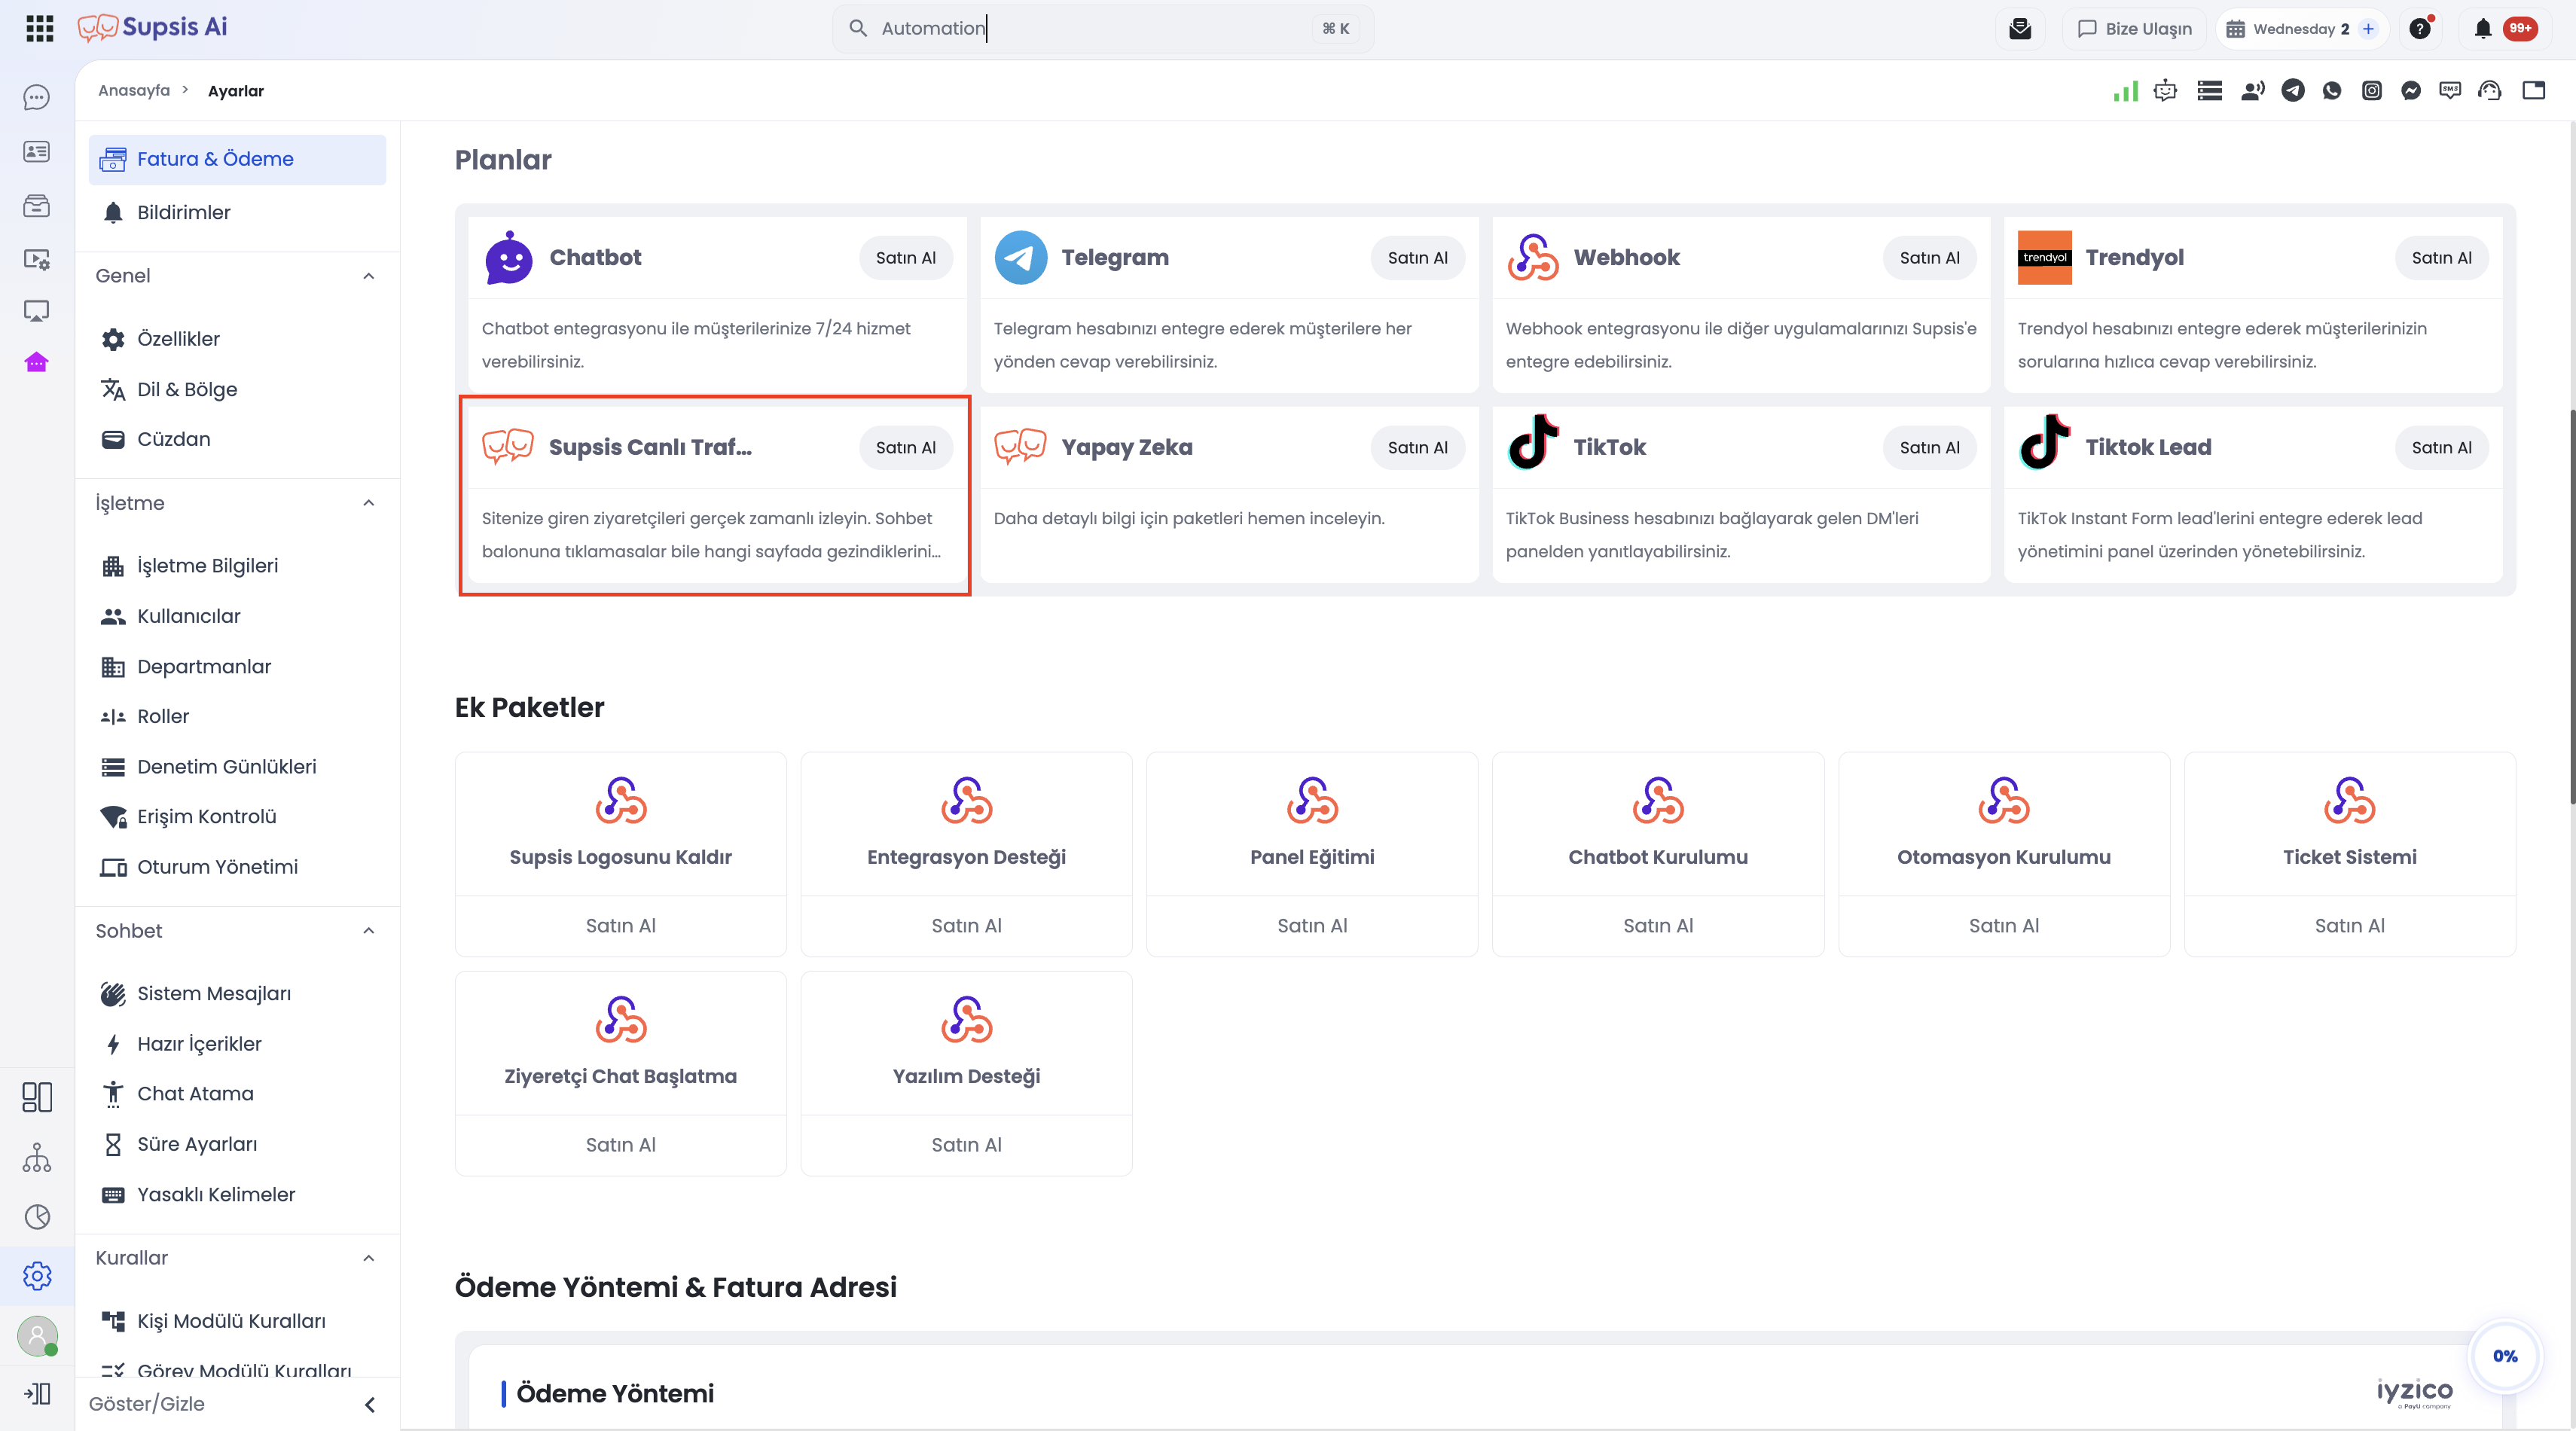This screenshot has width=2576, height=1431.
Task: Click the green signal bars status icon
Action: 2126,91
